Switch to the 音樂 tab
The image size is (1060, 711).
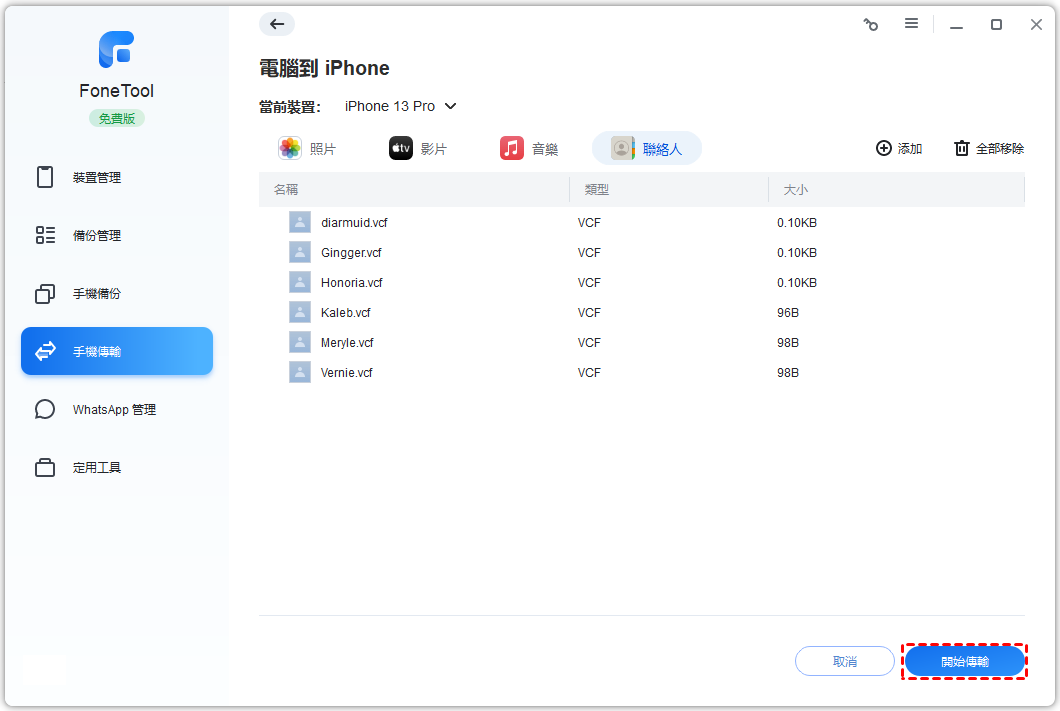click(530, 149)
